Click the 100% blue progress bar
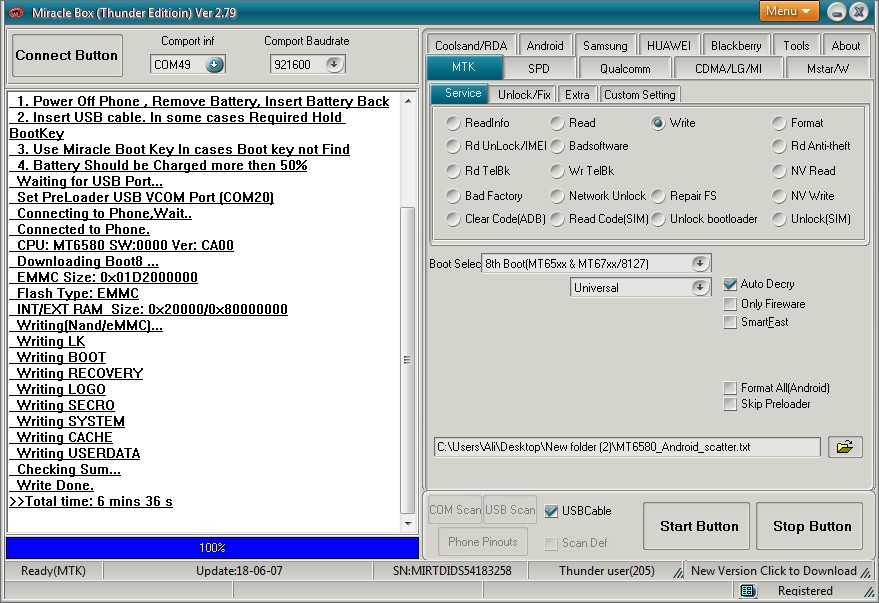The height and width of the screenshot is (603, 879). (212, 548)
